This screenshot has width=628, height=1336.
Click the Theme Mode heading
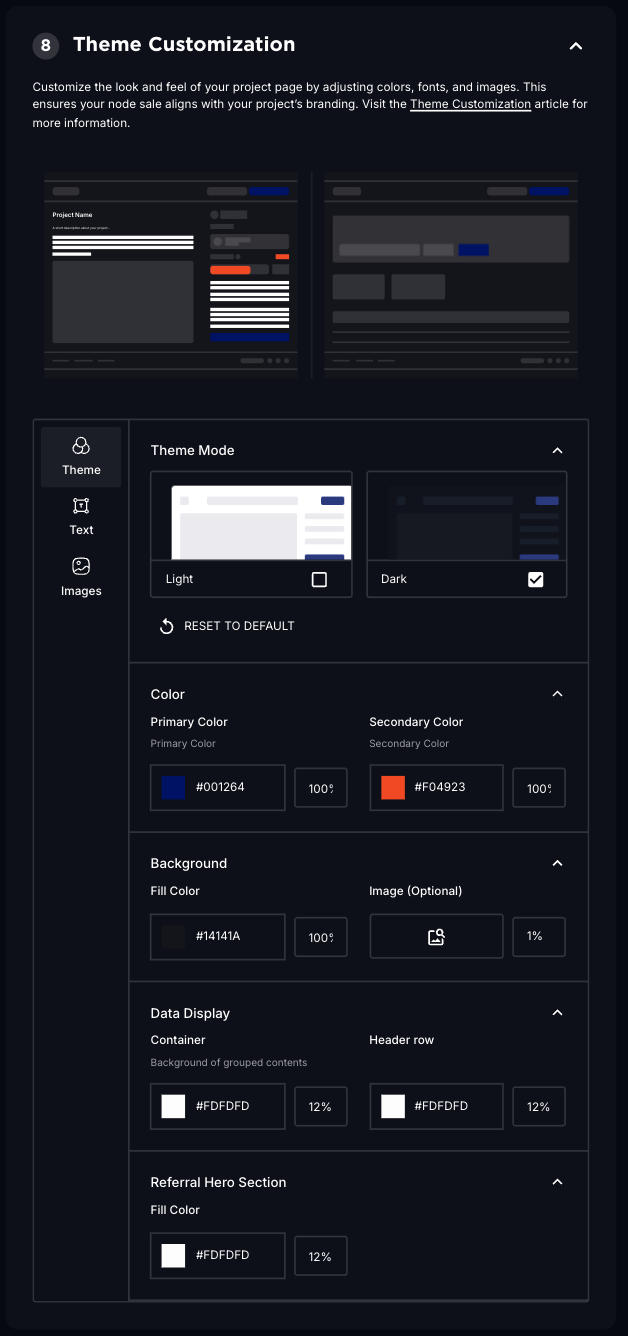[x=192, y=450]
